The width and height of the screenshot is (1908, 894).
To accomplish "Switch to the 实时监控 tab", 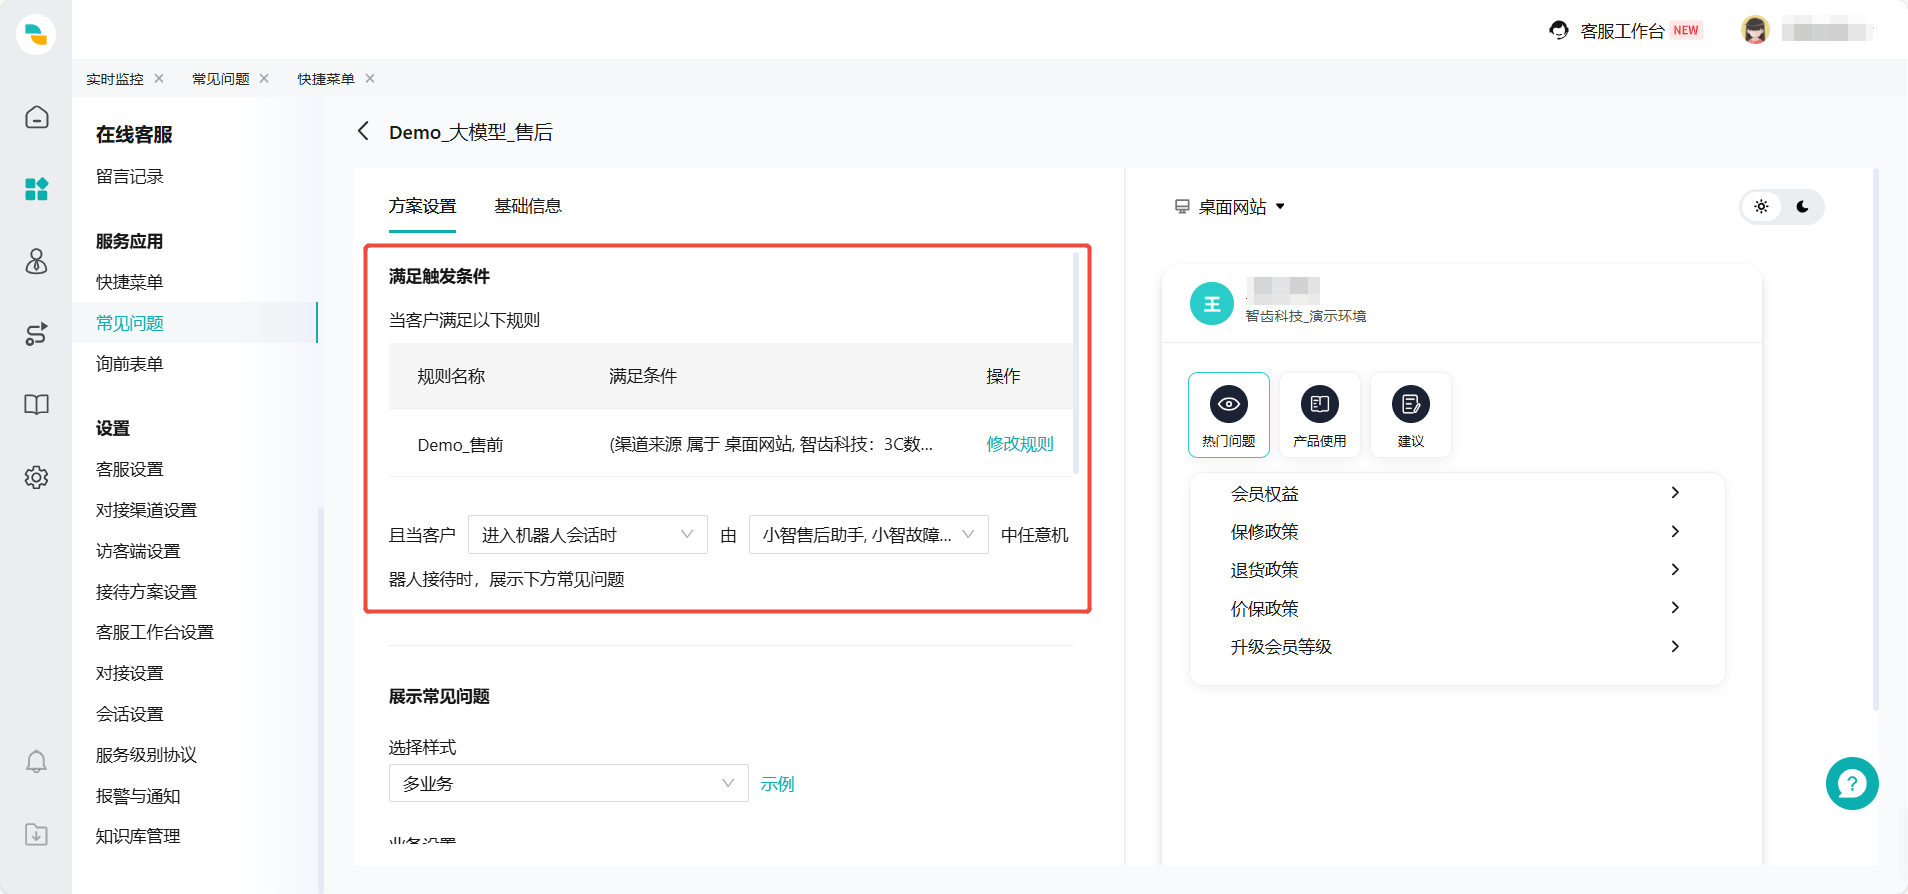I will [x=115, y=79].
